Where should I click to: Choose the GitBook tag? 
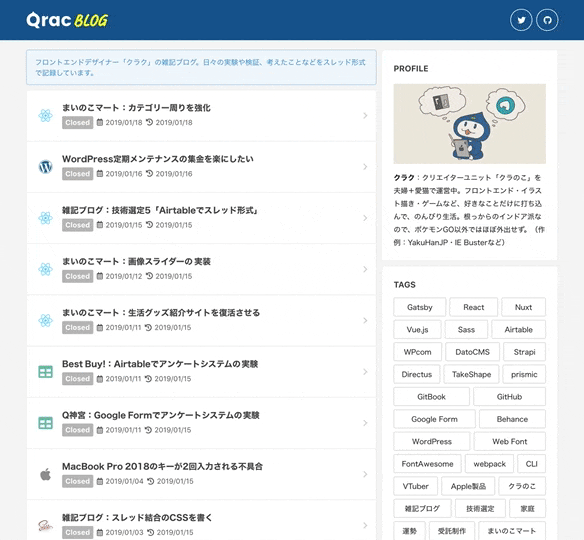click(431, 397)
